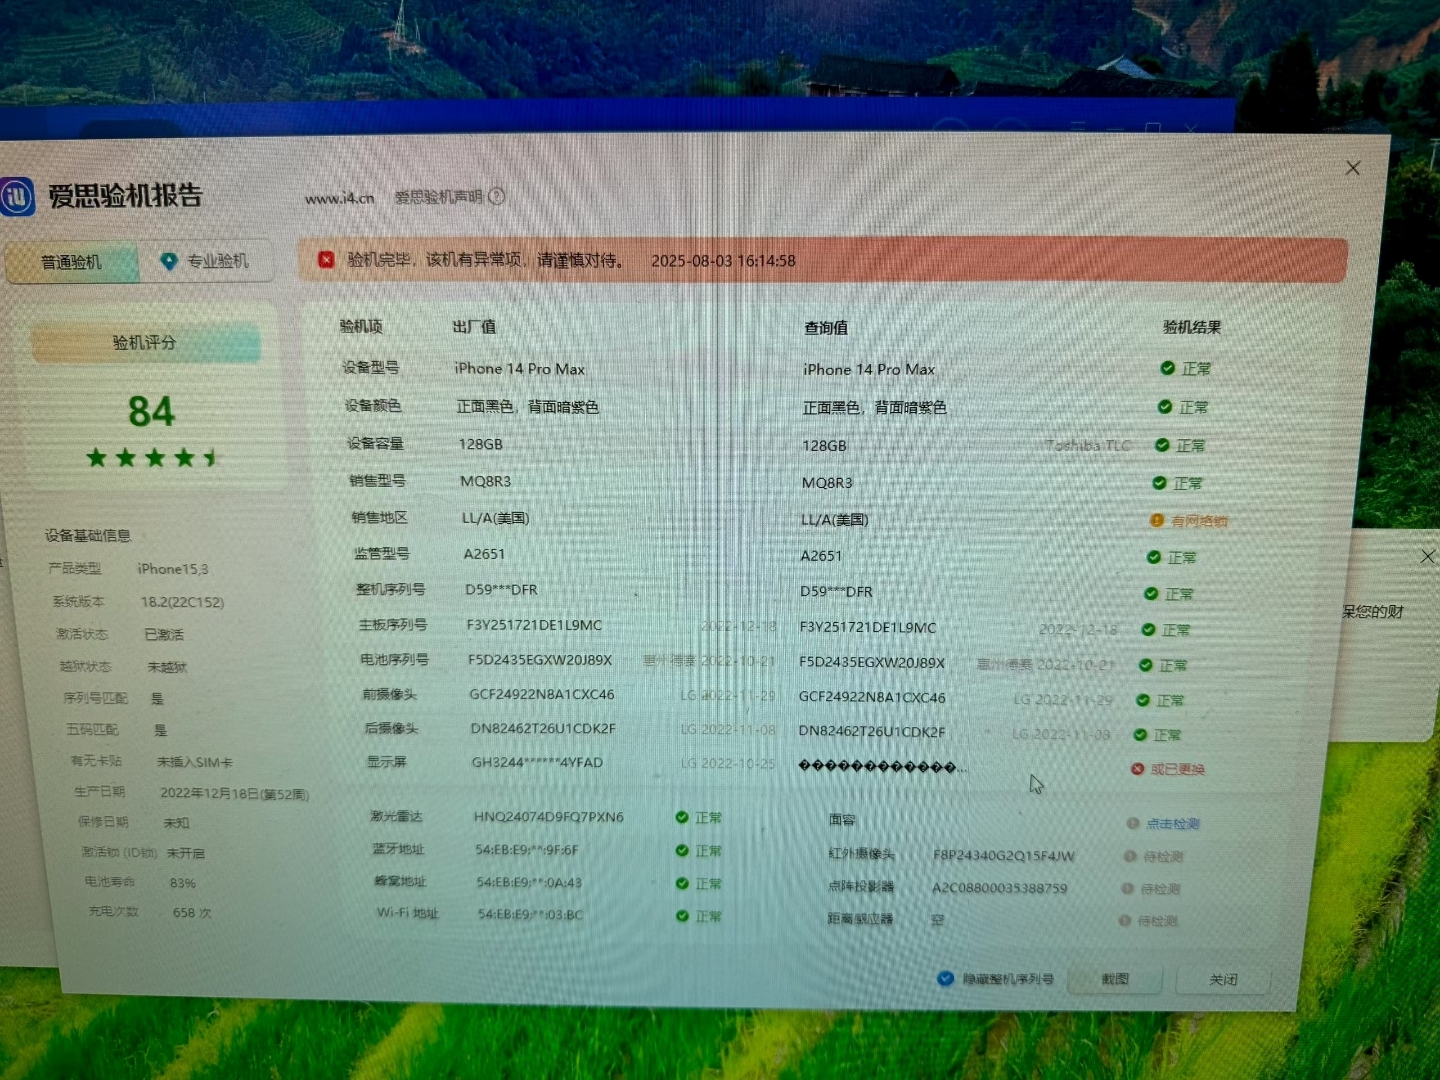
Task: Close the background popup behind the report
Action: coord(1427,556)
